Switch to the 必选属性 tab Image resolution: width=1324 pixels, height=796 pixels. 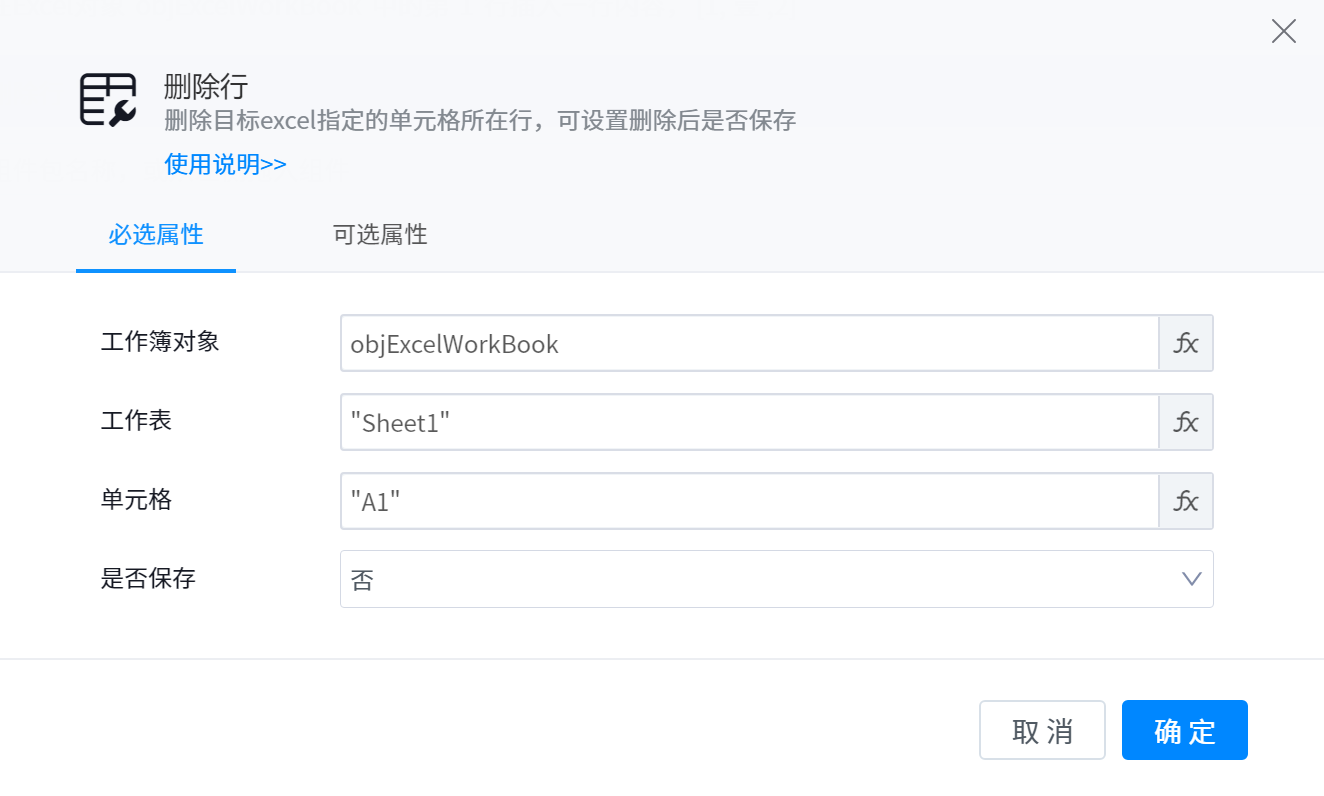pos(156,235)
